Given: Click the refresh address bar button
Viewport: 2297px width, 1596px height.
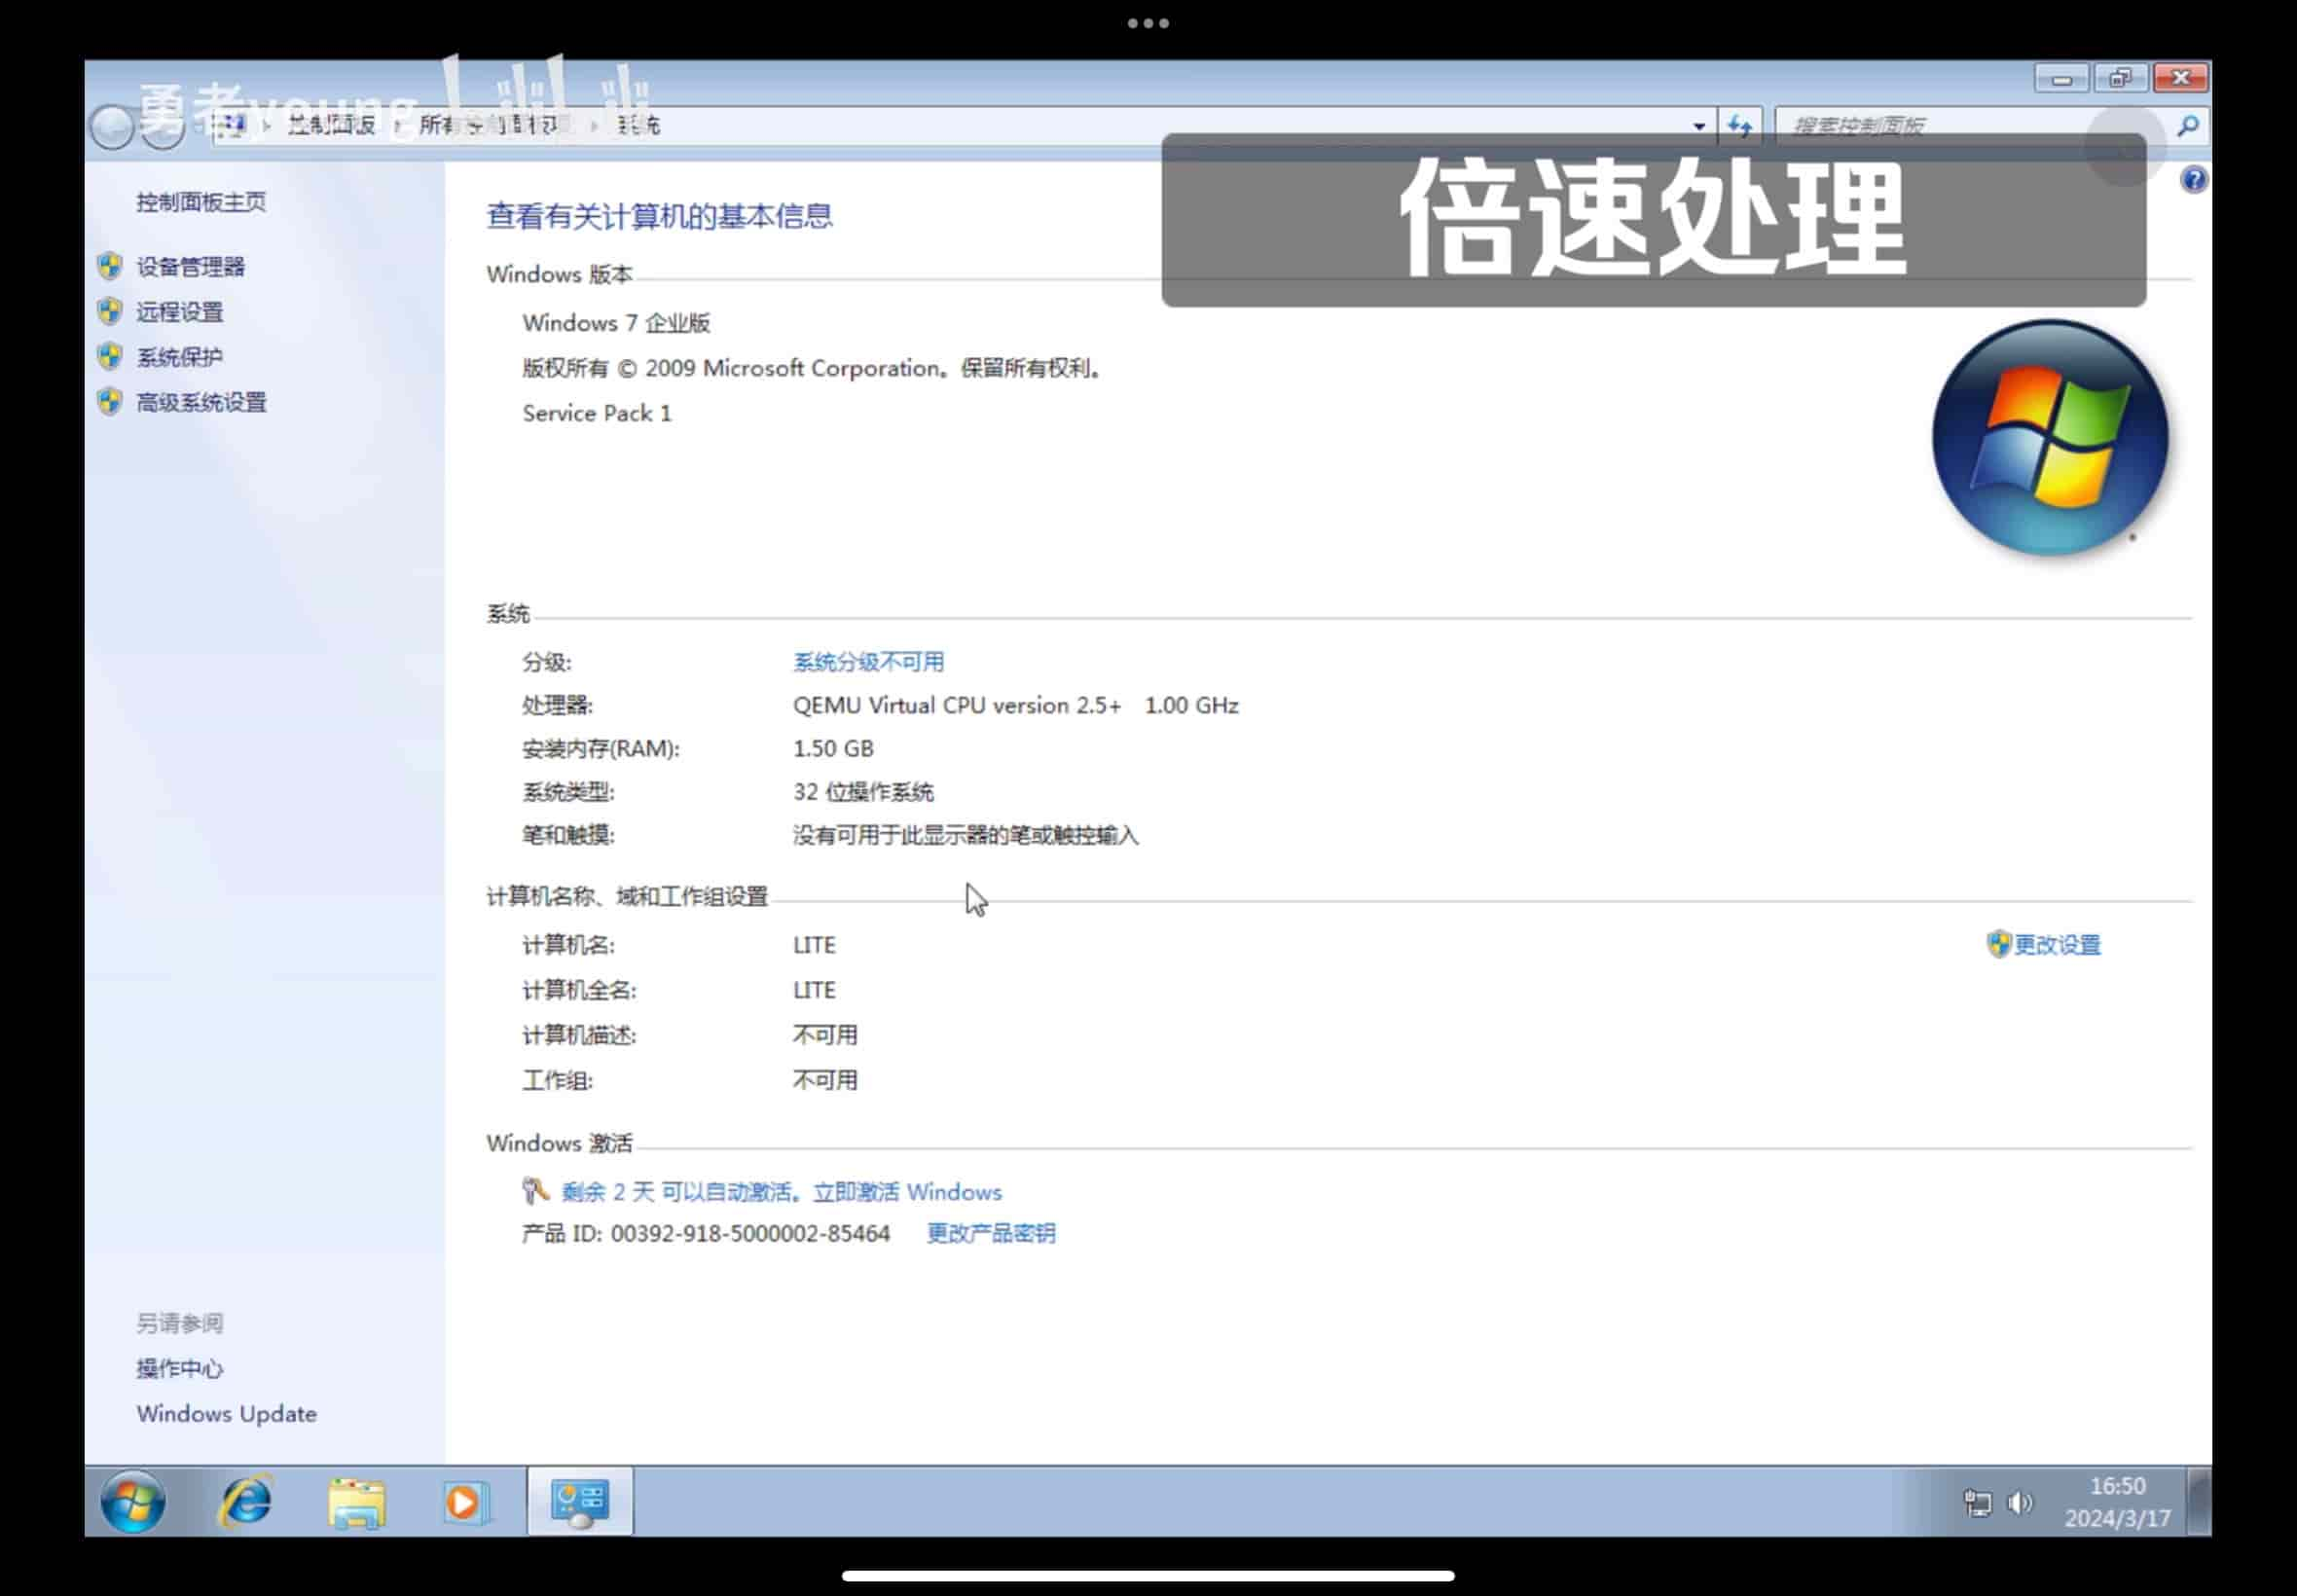Looking at the screenshot, I should click(x=1740, y=126).
